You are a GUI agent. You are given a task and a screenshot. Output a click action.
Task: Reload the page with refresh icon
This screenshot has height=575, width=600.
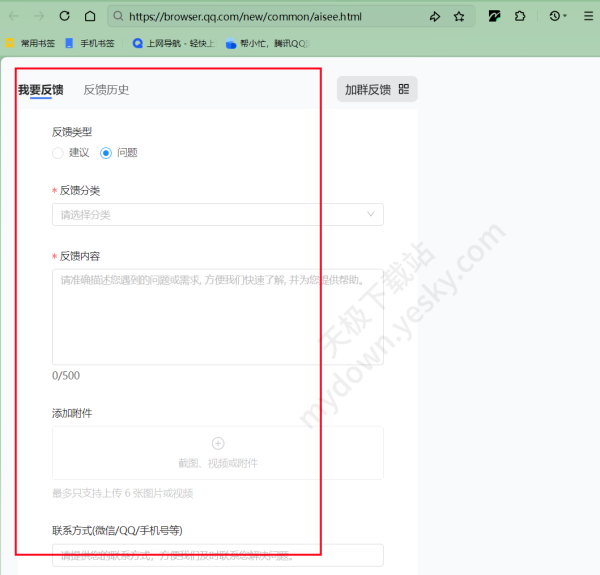(65, 17)
